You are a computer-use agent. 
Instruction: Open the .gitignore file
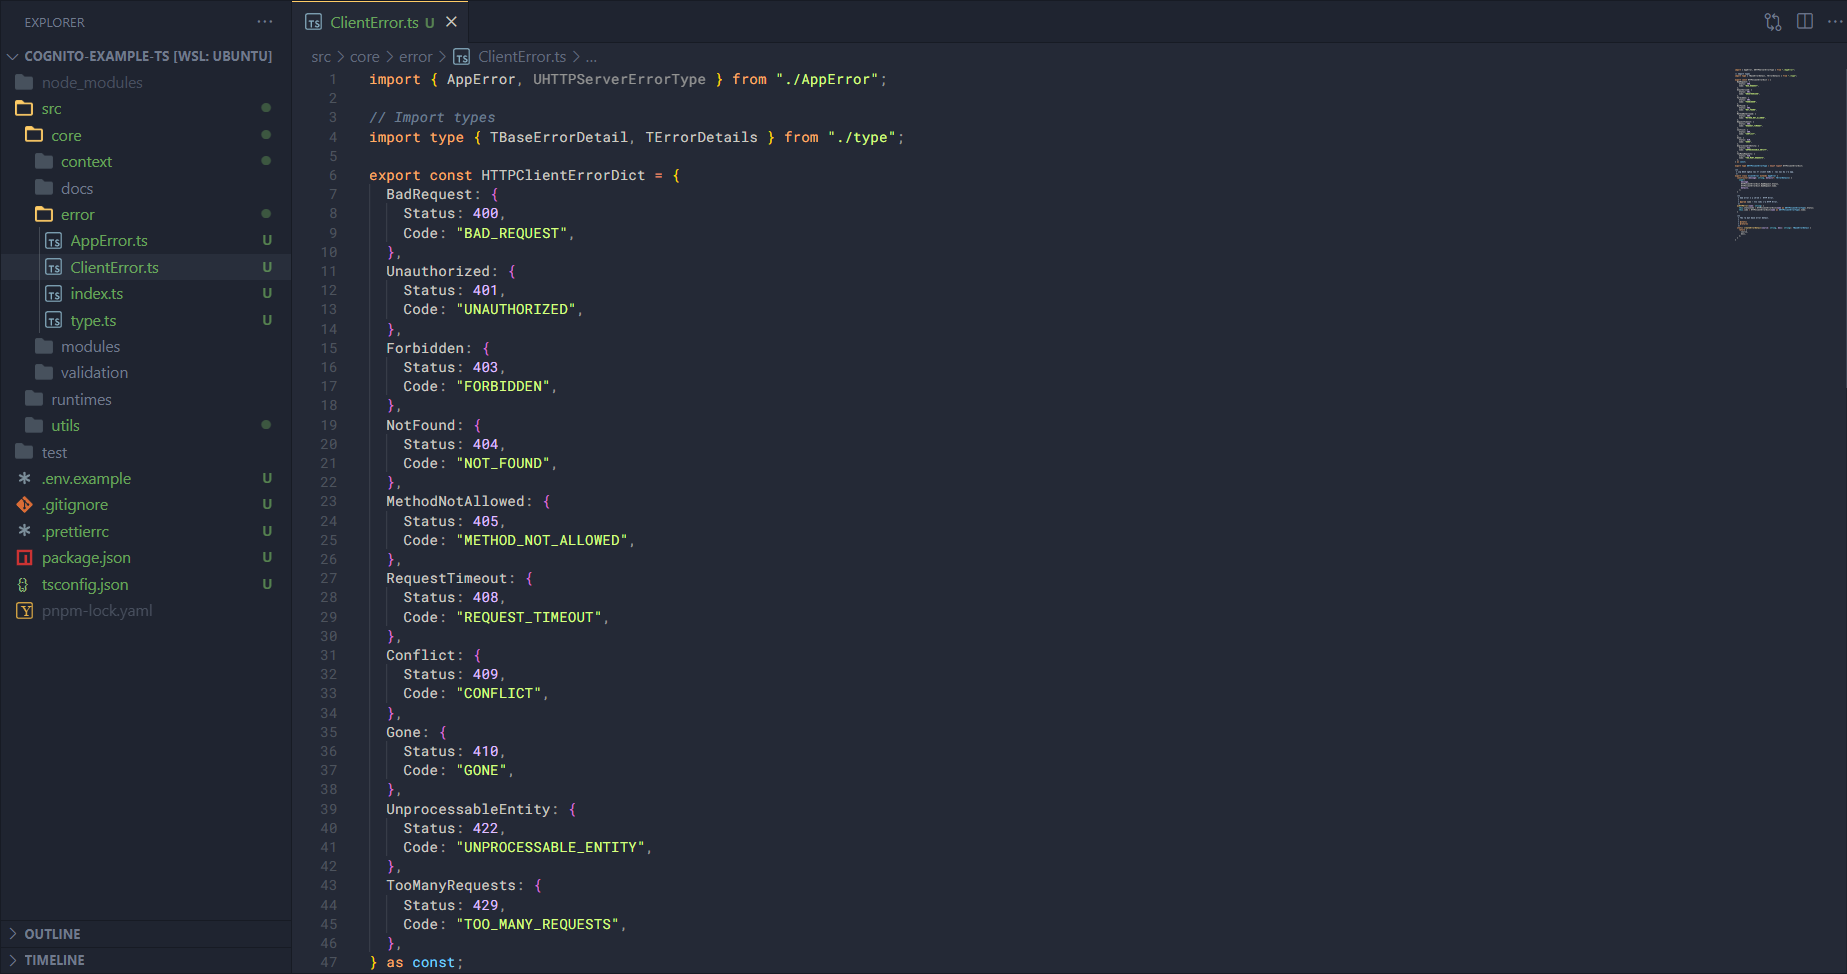(75, 505)
